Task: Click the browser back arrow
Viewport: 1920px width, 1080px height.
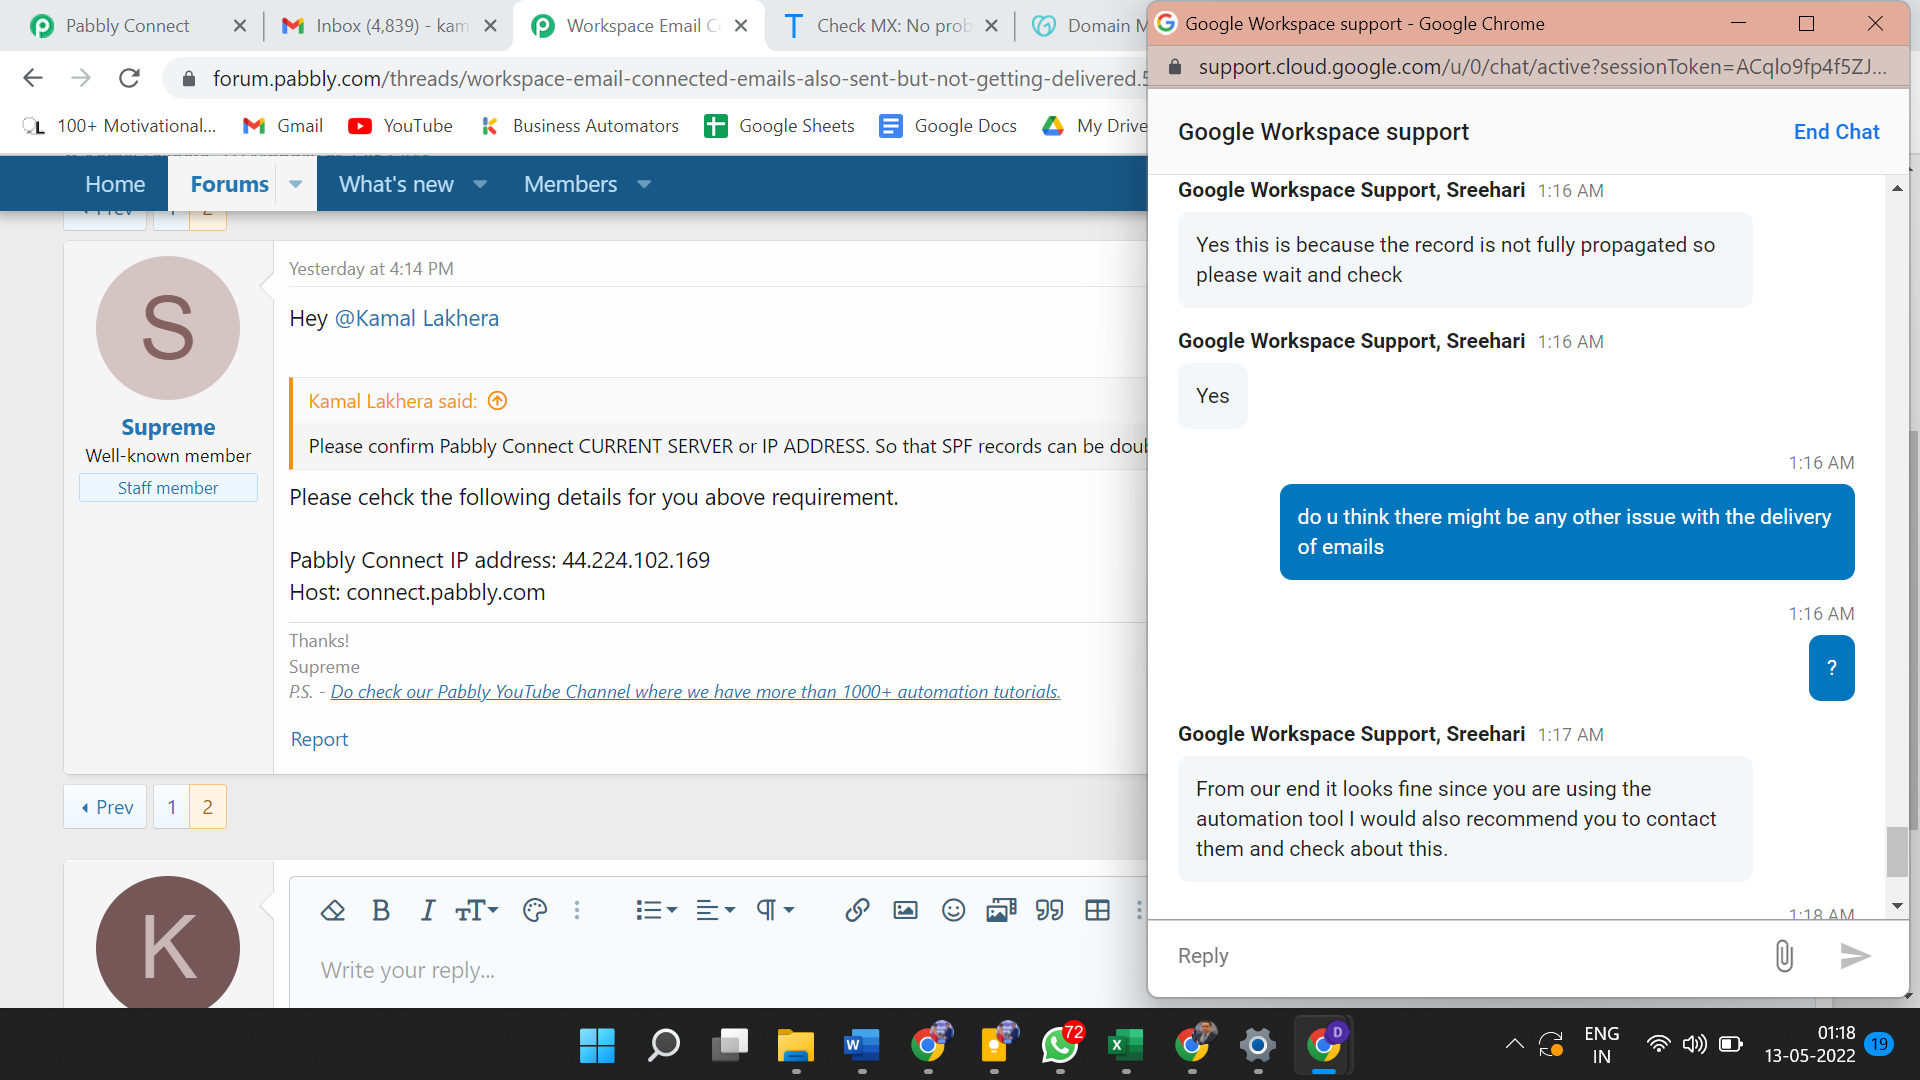Action: pos(33,78)
